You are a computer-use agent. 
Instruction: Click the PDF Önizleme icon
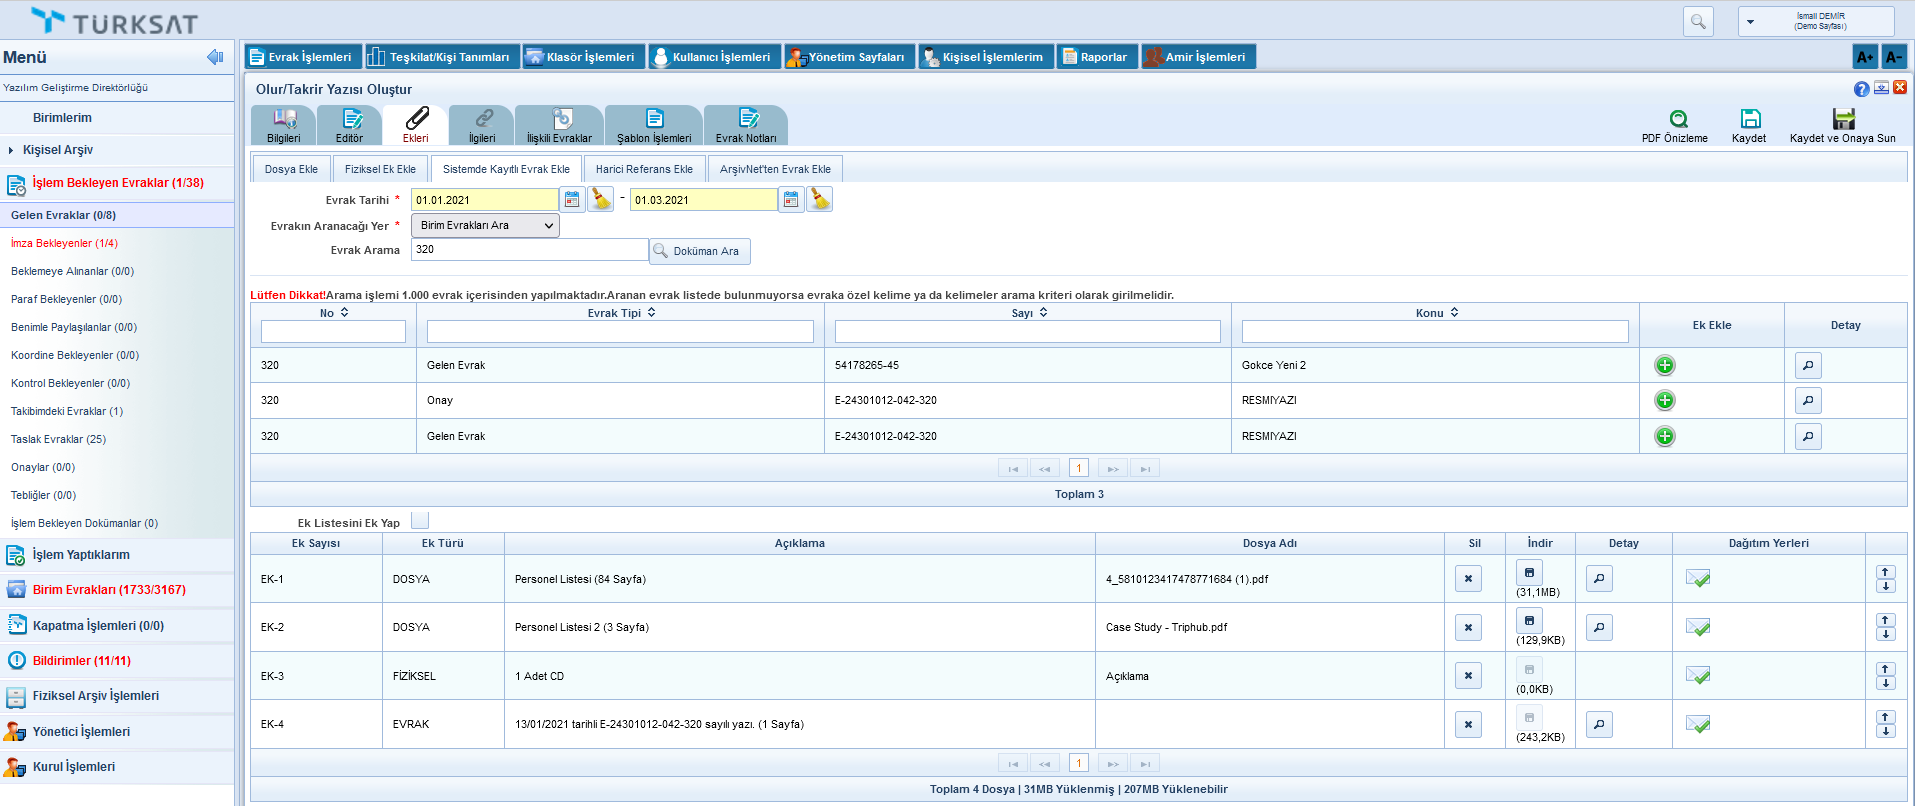point(1678,119)
